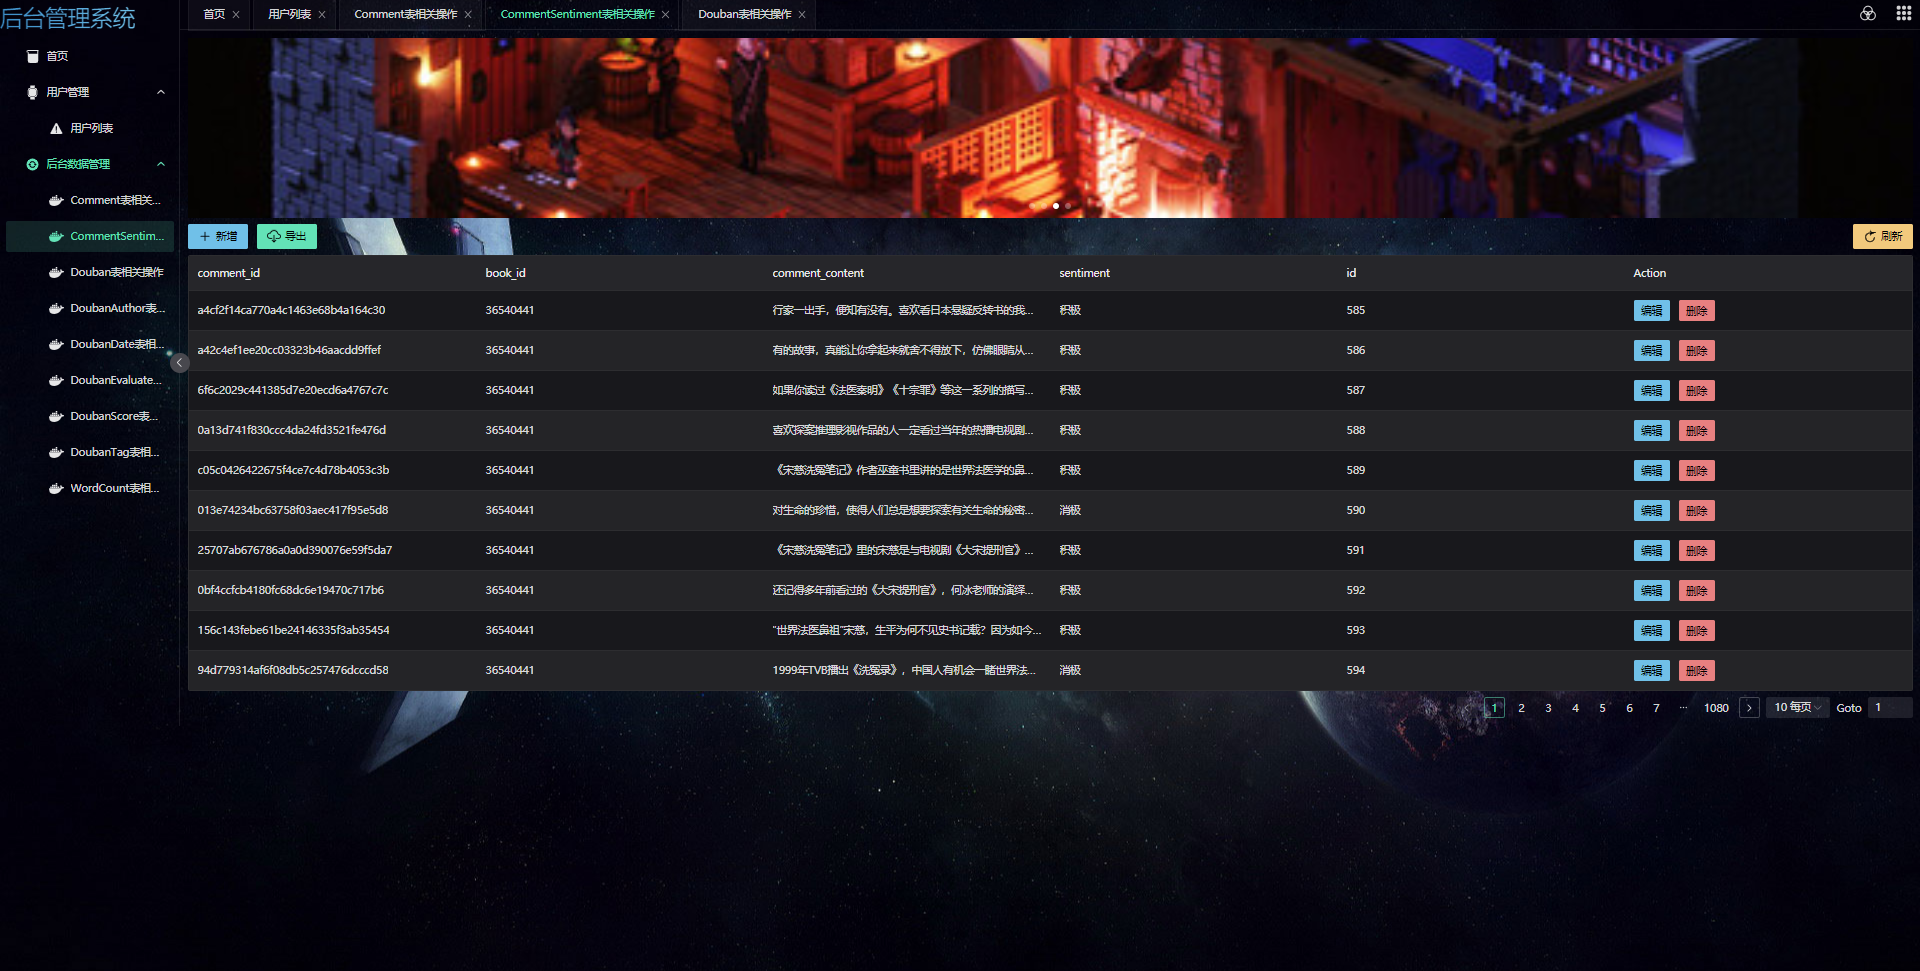Click the Goto page number input

1890,708
